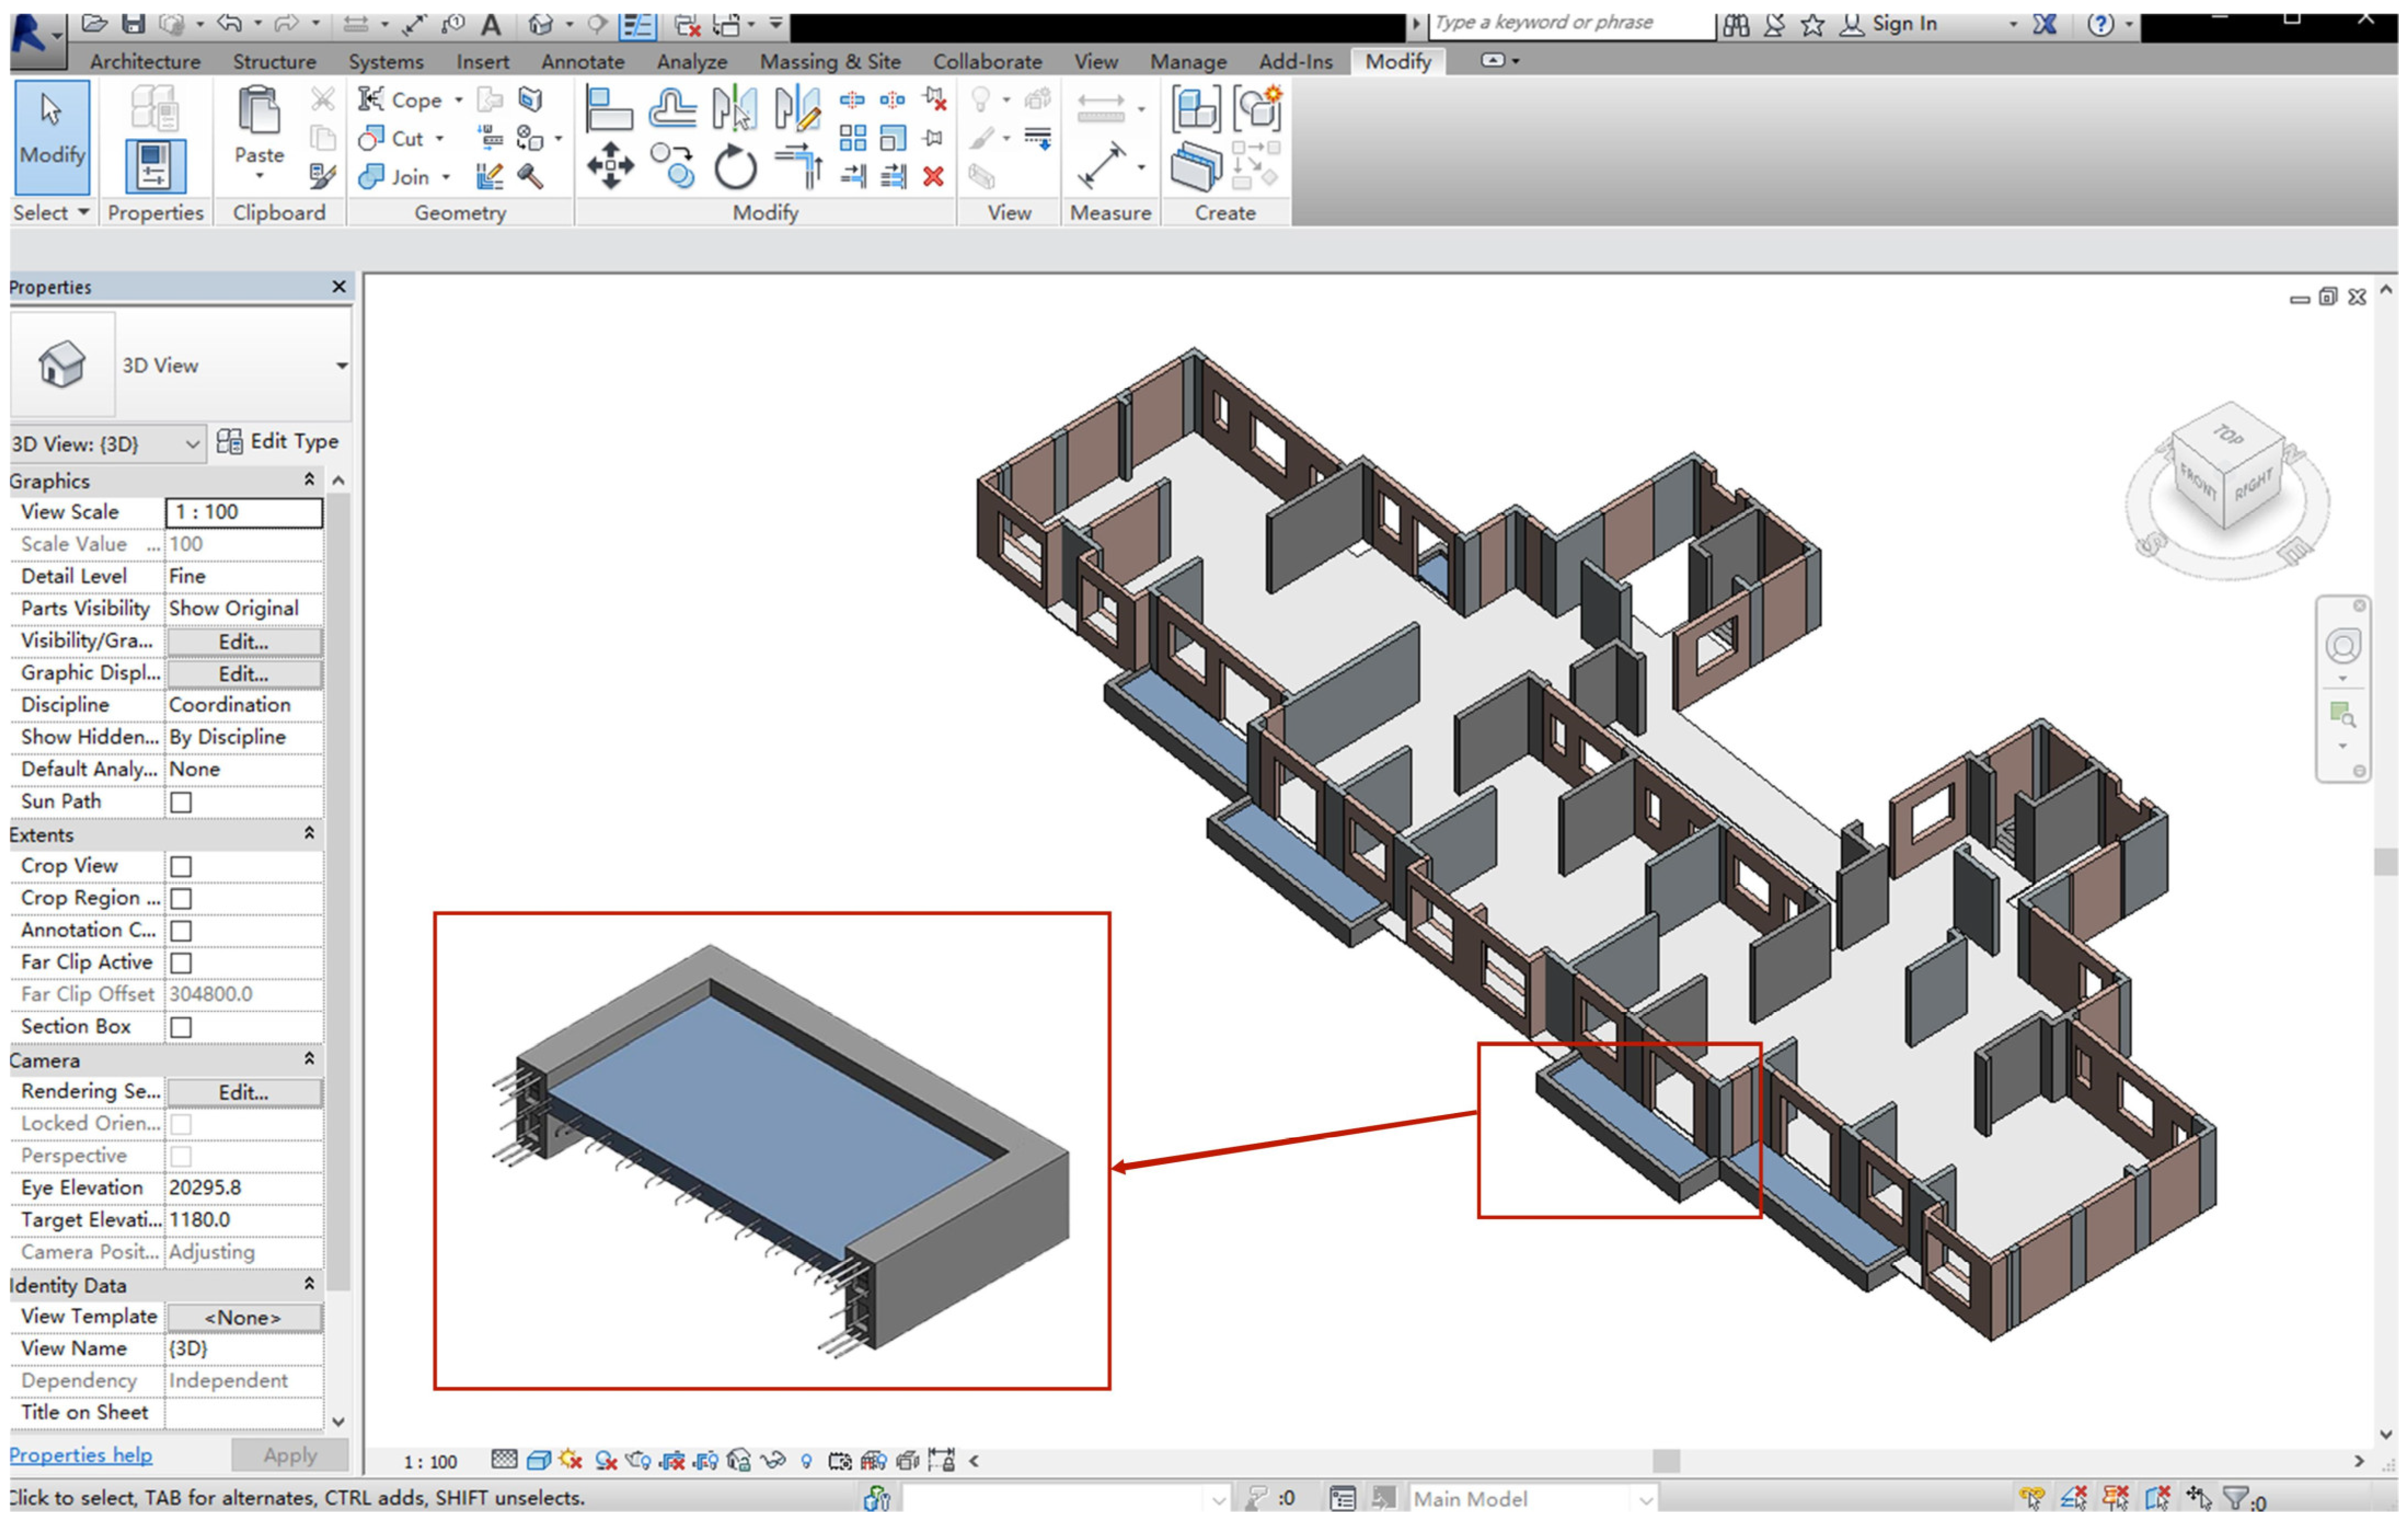Open the Architecture ribbon tab
This screenshot has width=2408, height=1522.
145,62
